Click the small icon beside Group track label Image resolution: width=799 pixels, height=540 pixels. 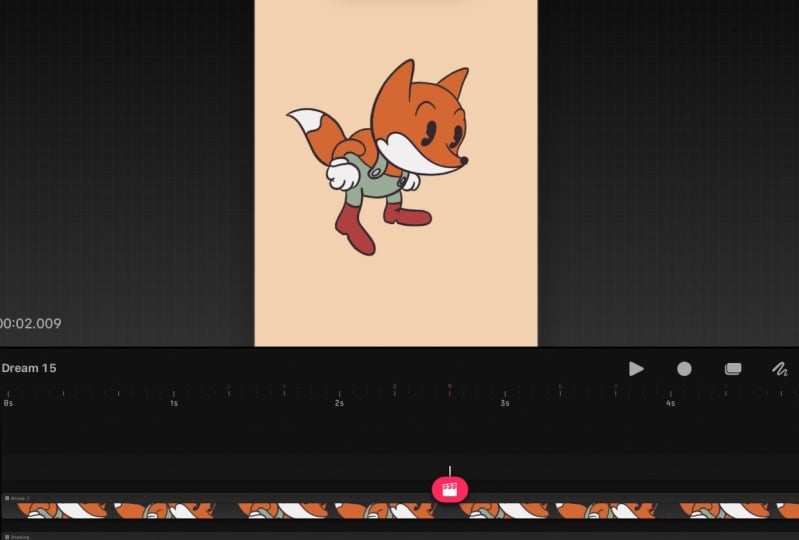click(x=7, y=497)
